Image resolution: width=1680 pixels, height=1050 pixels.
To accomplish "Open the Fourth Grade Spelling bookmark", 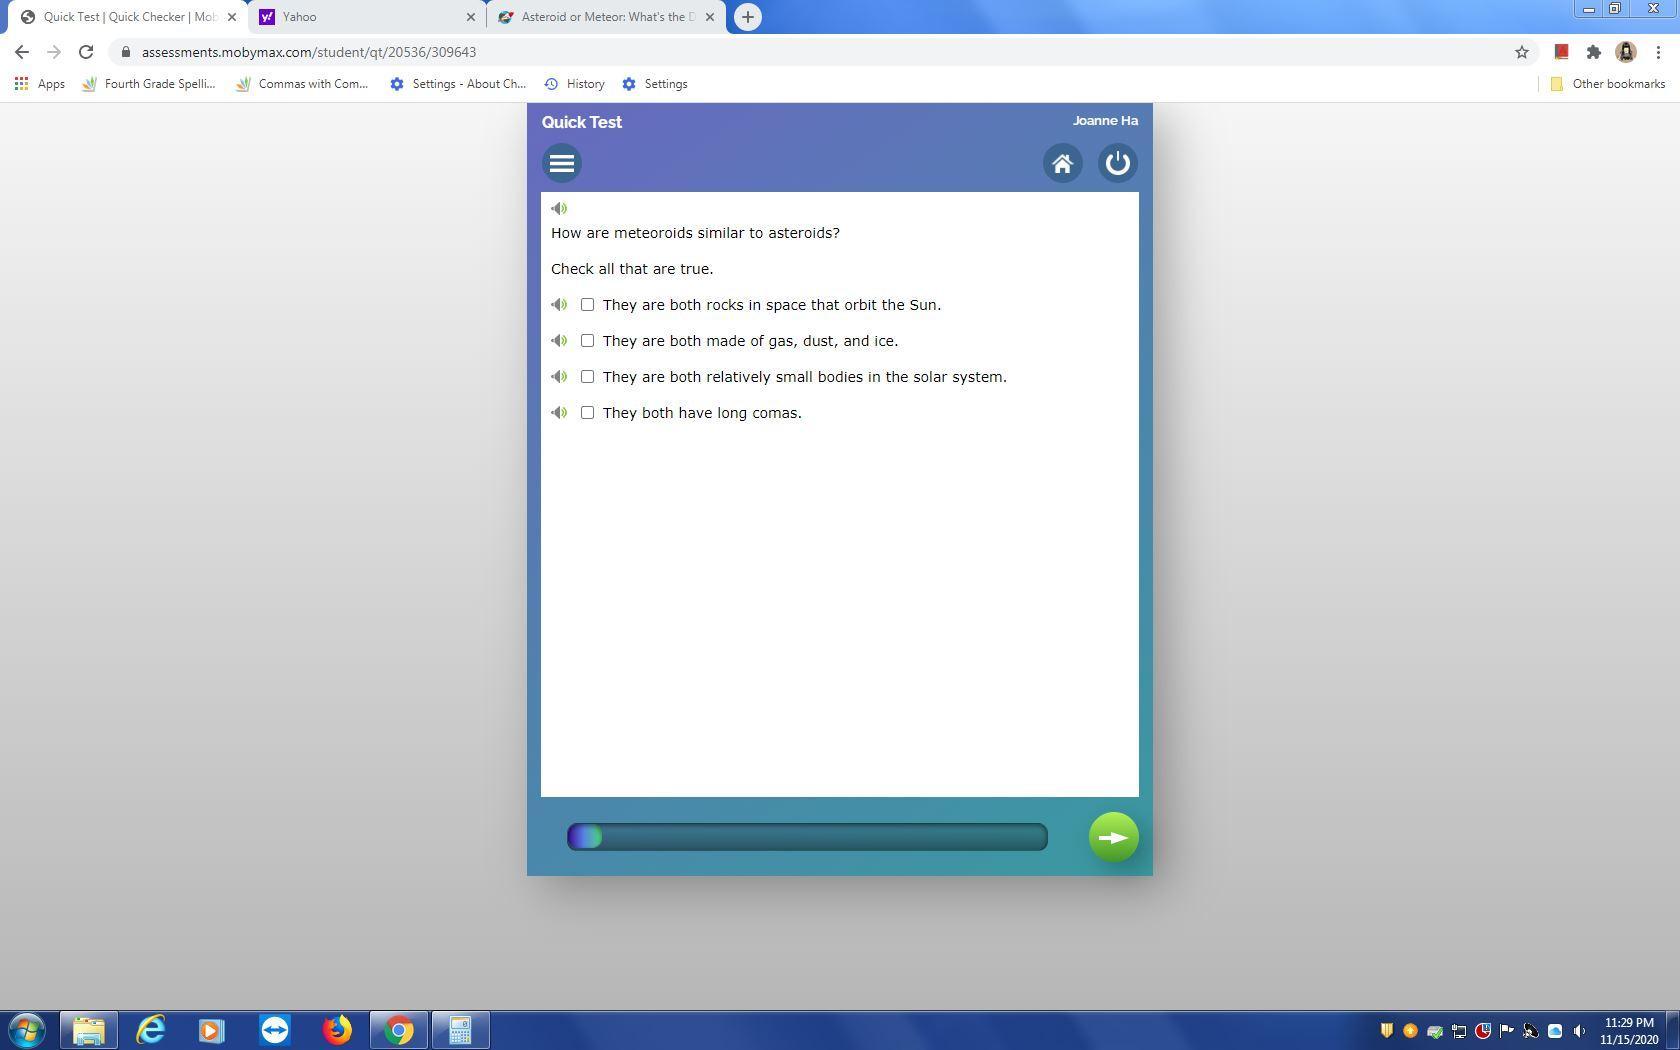I will point(148,84).
